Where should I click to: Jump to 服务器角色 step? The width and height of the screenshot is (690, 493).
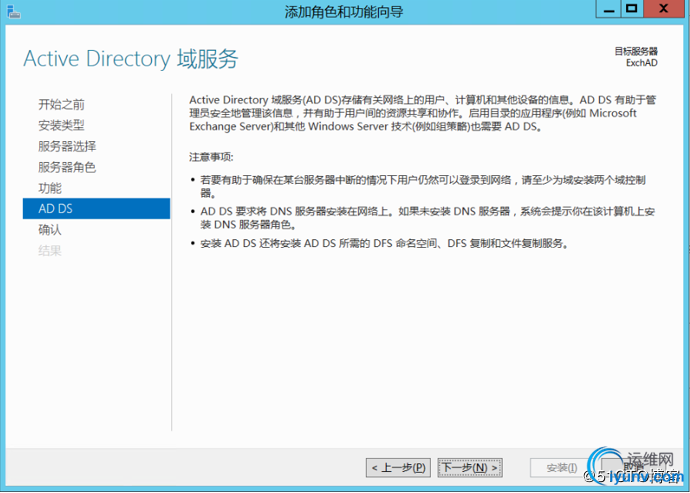67,167
